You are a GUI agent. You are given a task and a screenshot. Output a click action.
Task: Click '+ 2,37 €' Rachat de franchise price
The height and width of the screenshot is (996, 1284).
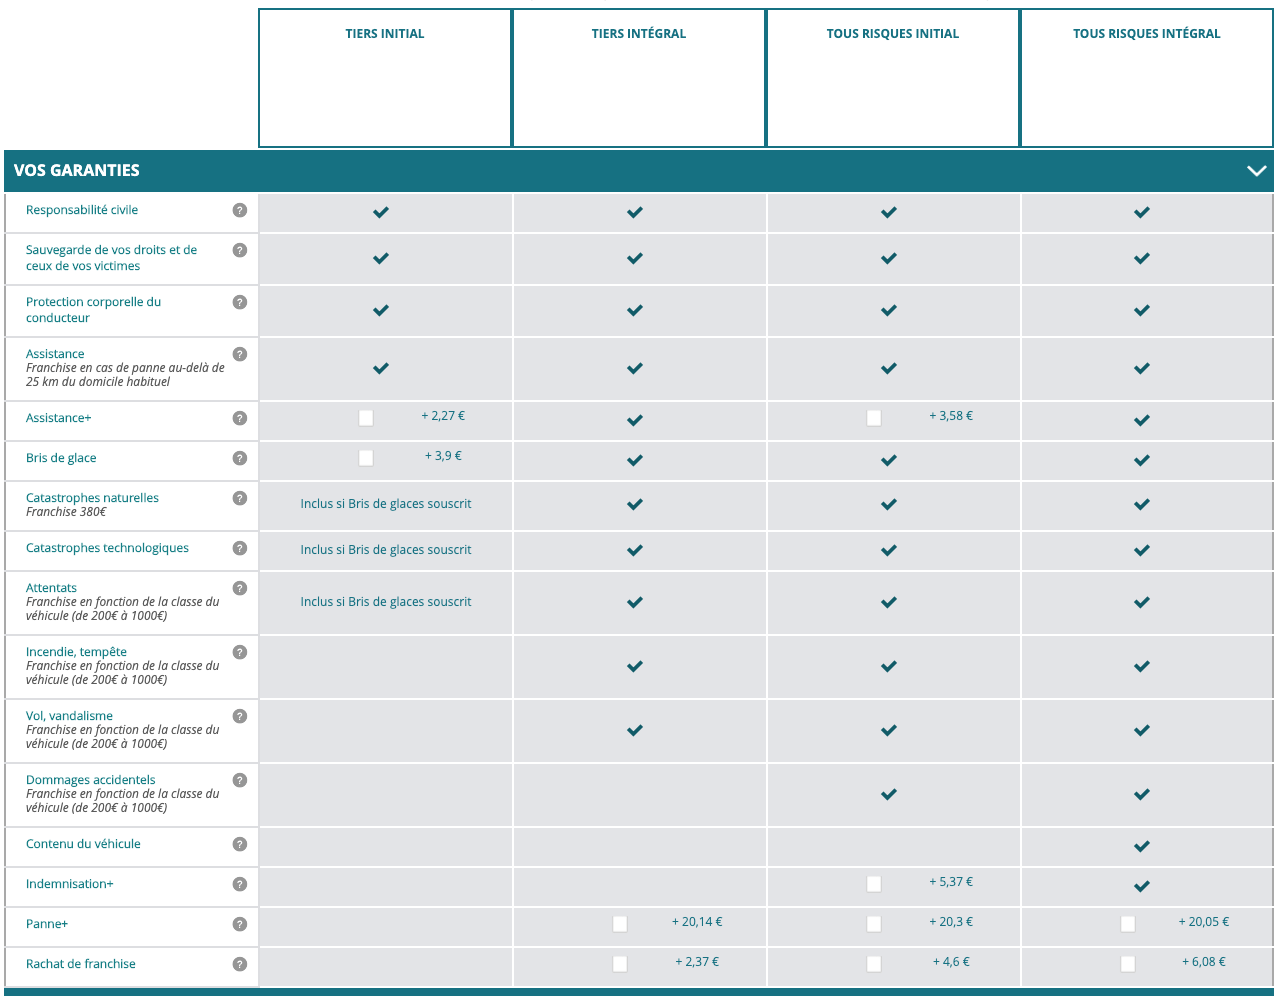click(697, 962)
